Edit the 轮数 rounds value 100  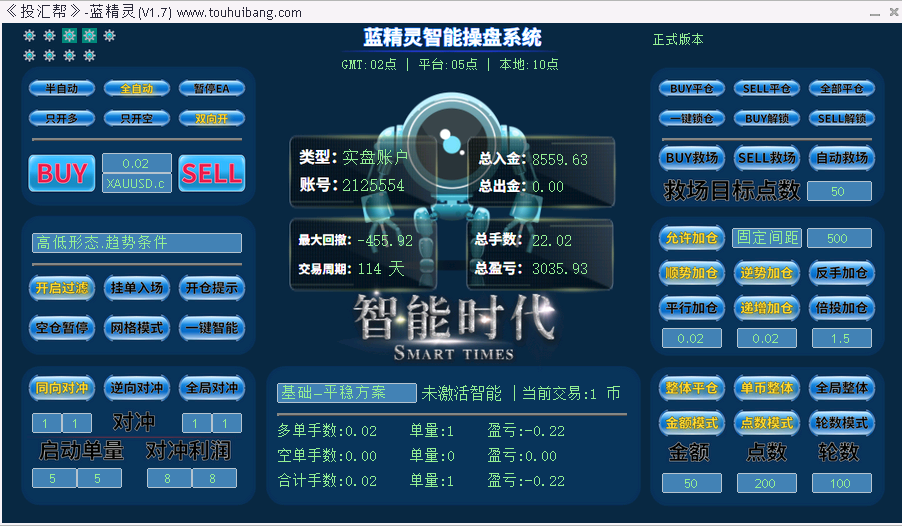click(842, 483)
